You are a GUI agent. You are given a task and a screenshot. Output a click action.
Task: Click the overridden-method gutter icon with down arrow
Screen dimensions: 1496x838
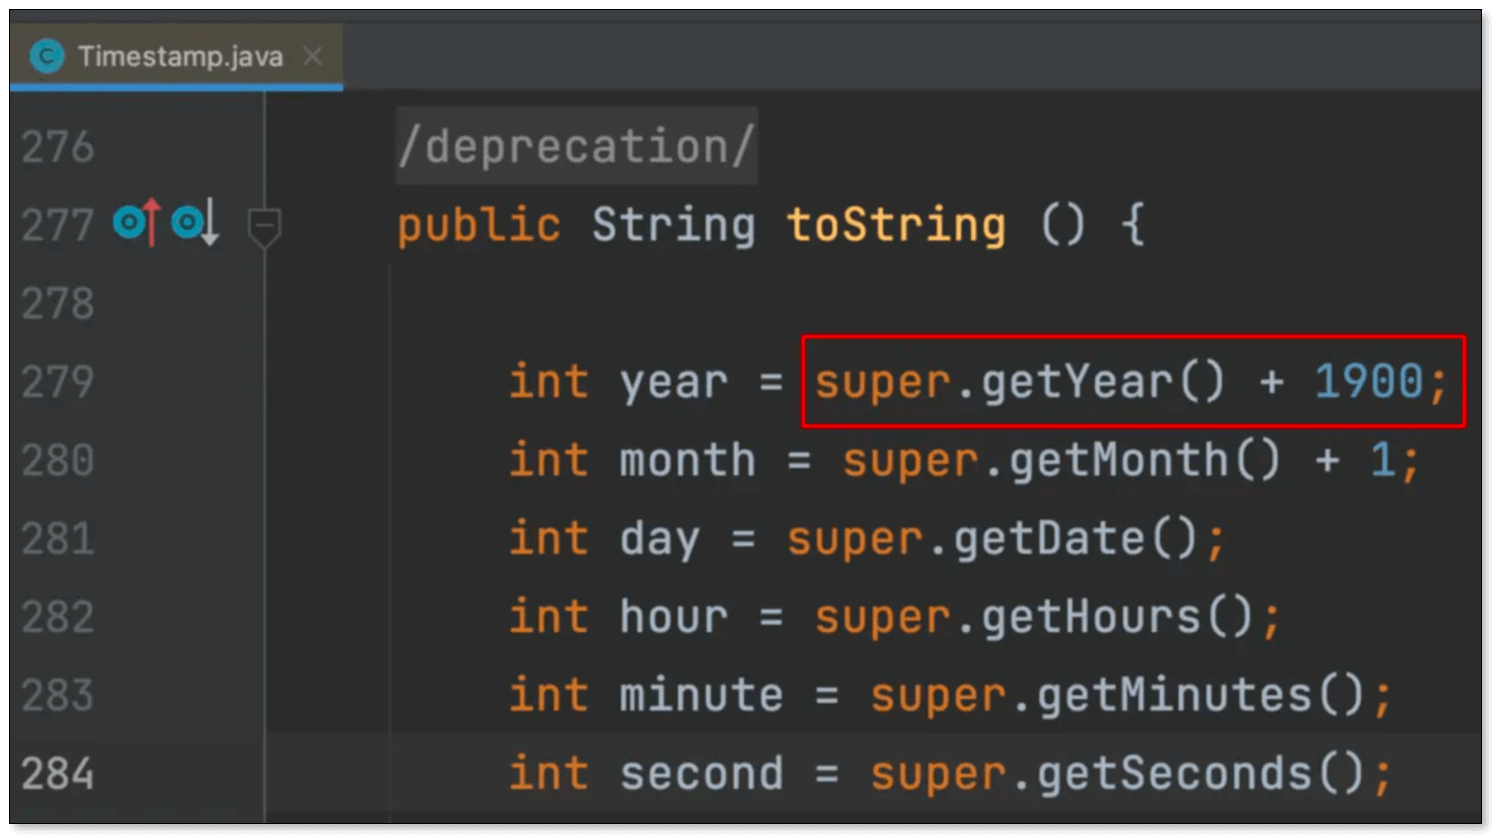194,222
